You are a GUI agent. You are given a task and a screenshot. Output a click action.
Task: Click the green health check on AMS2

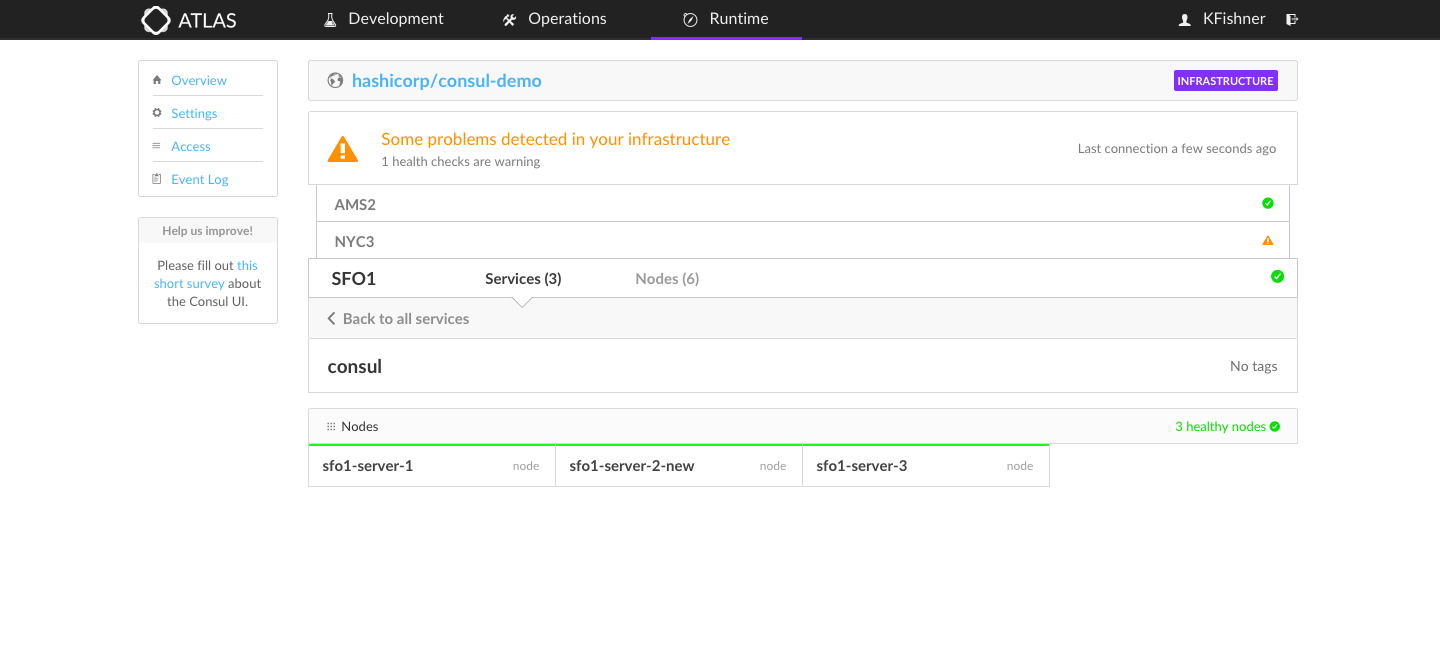[x=1268, y=203]
